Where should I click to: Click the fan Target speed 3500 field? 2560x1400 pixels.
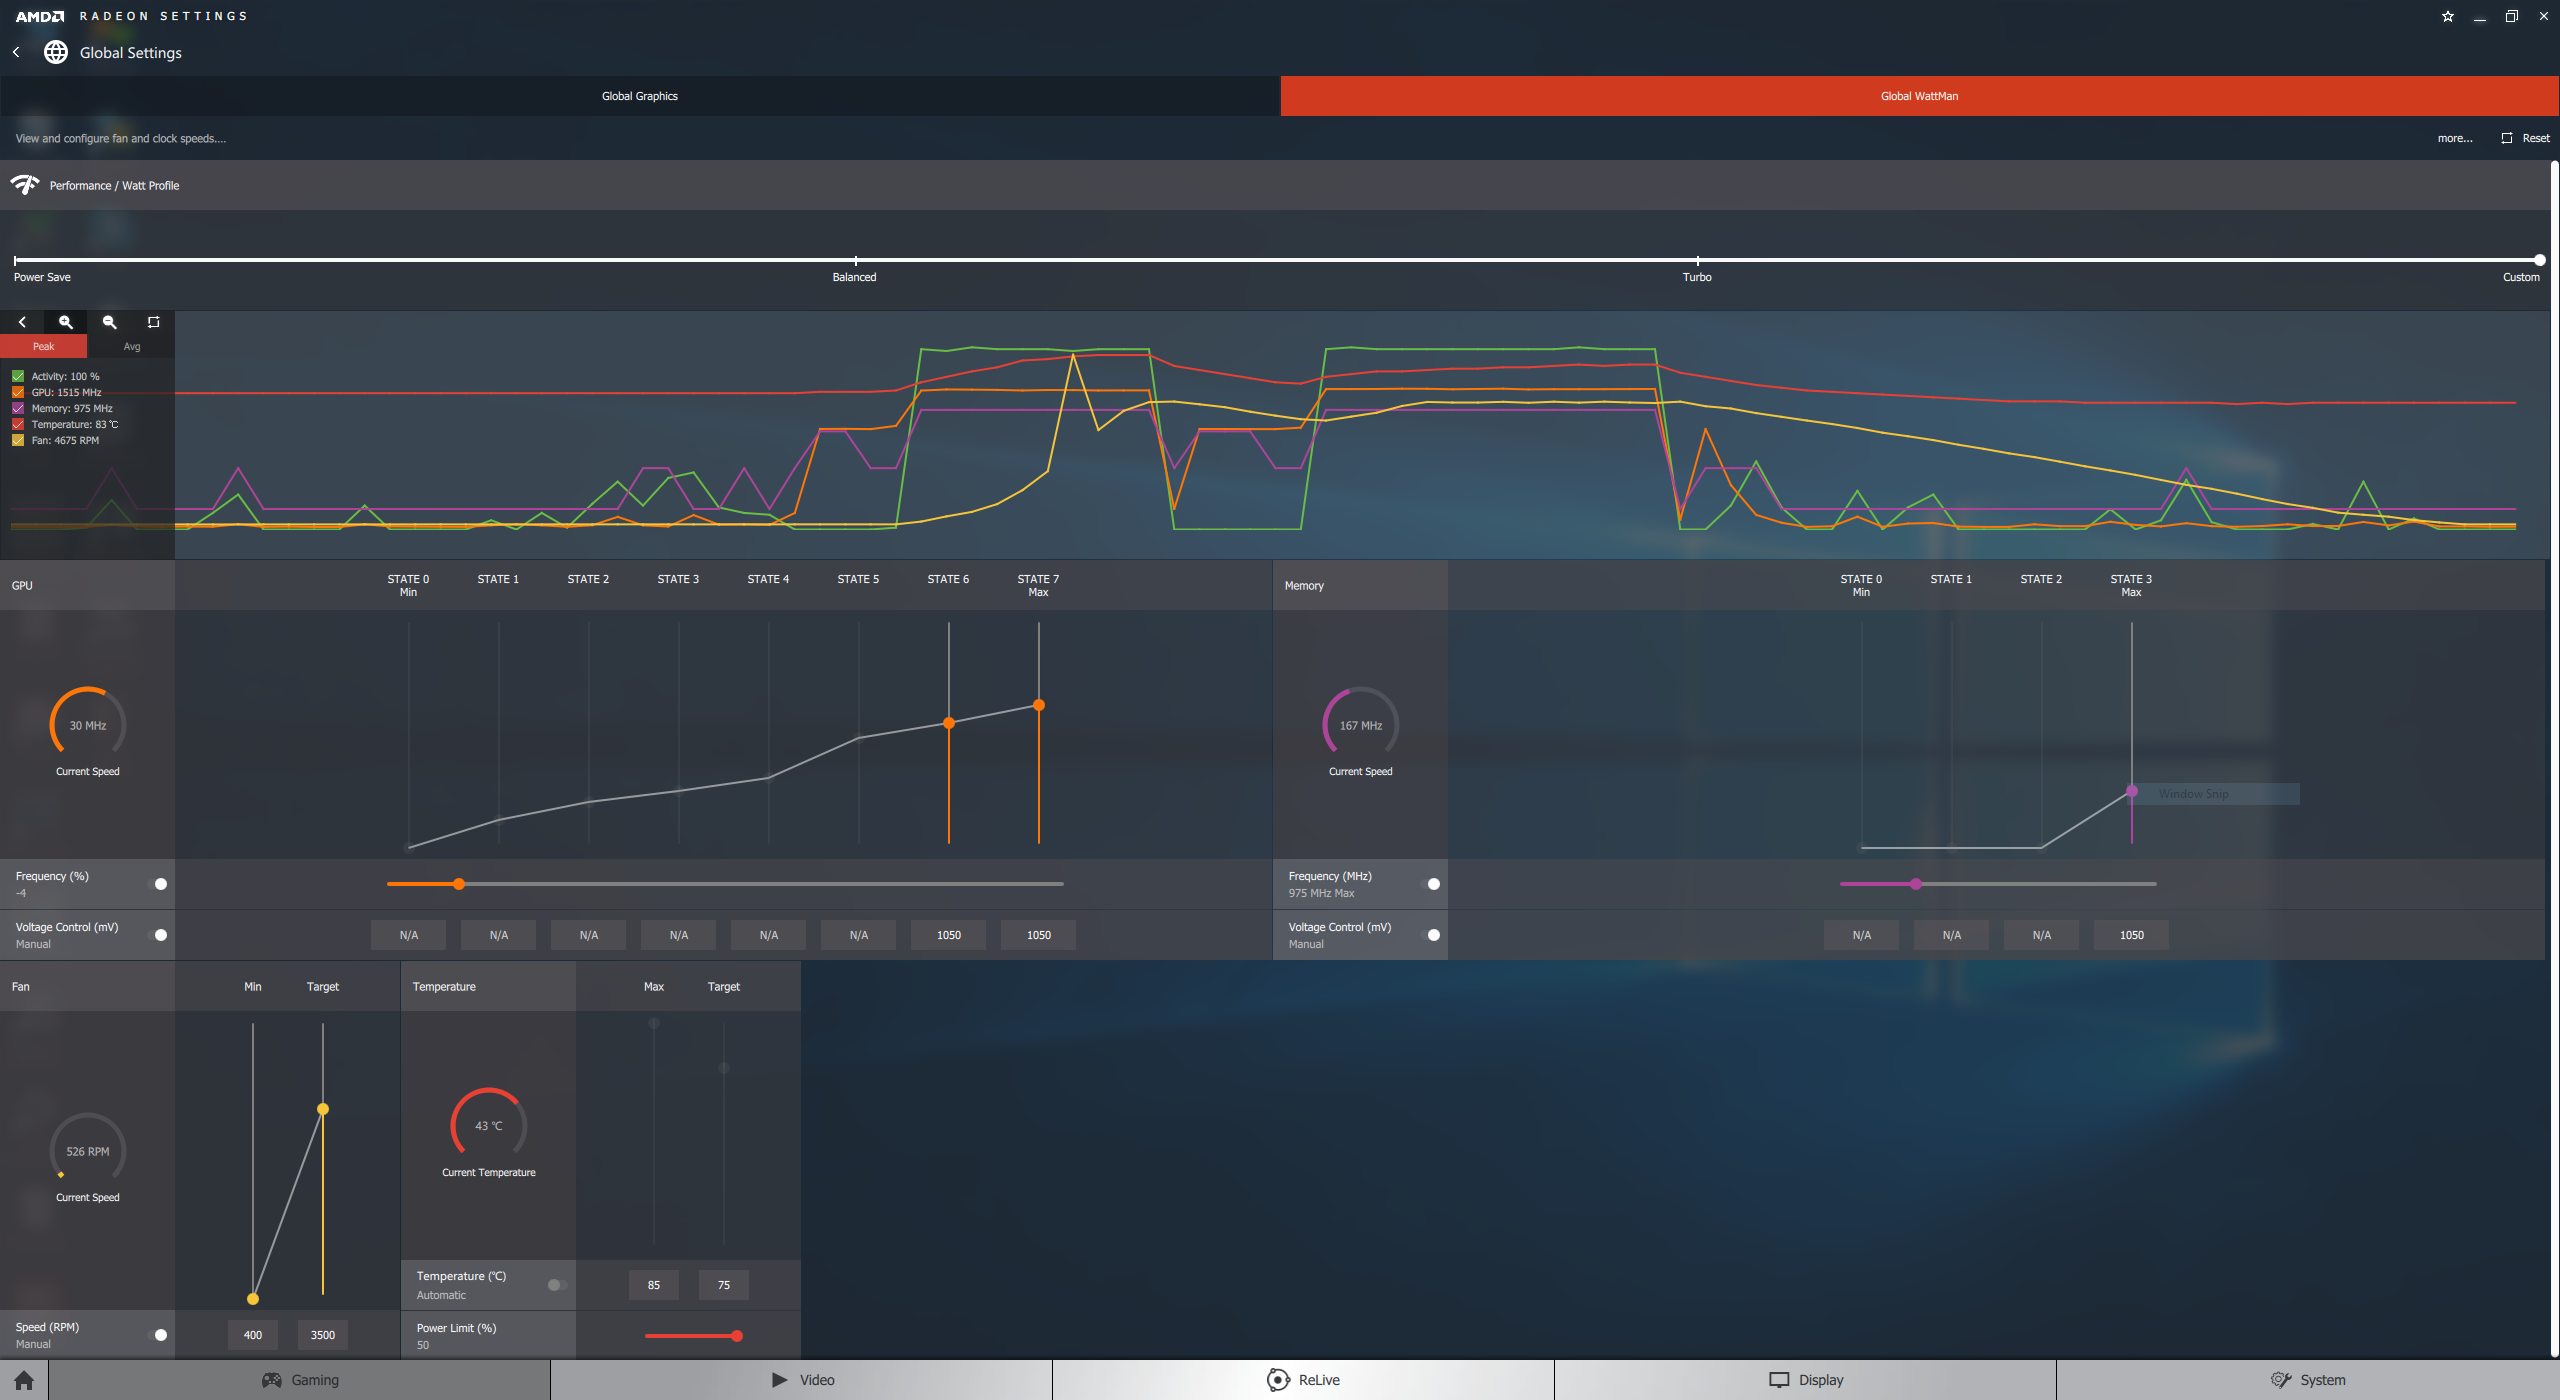point(323,1335)
